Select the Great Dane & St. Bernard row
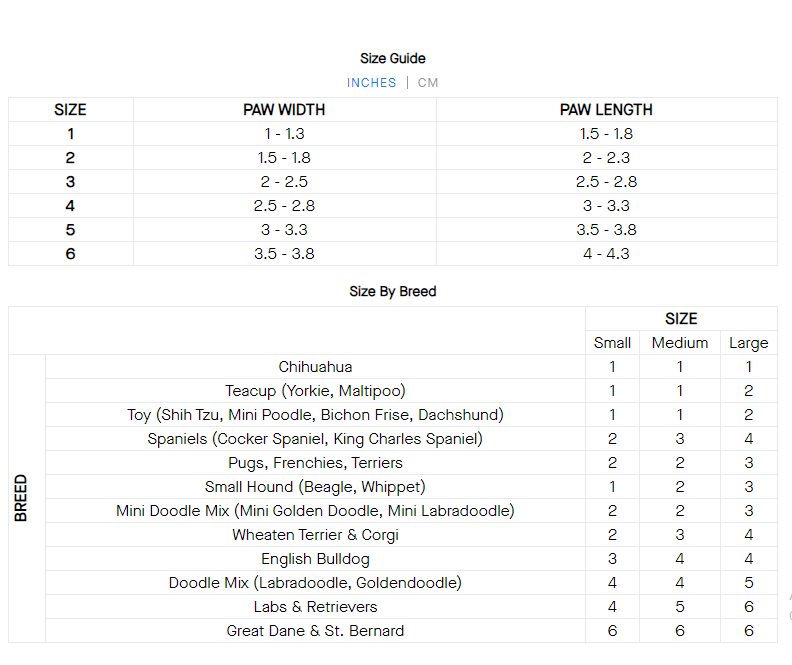This screenshot has width=792, height=665. [315, 631]
